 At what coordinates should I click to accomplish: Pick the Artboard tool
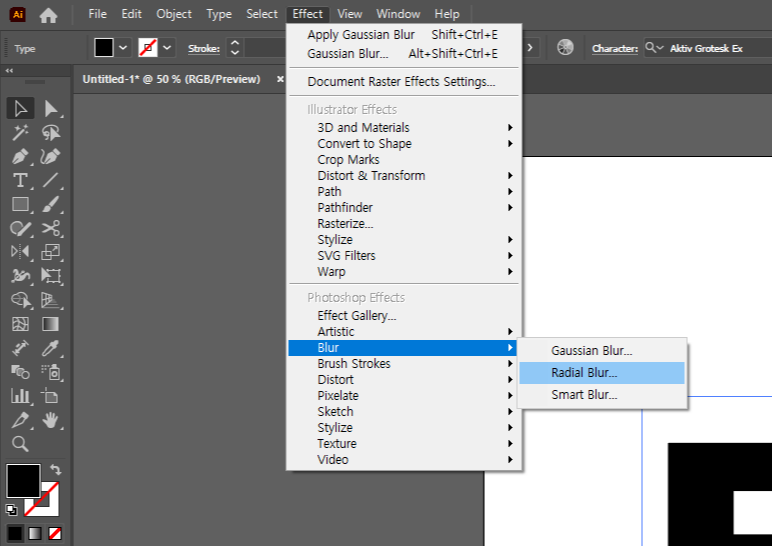tap(51, 396)
